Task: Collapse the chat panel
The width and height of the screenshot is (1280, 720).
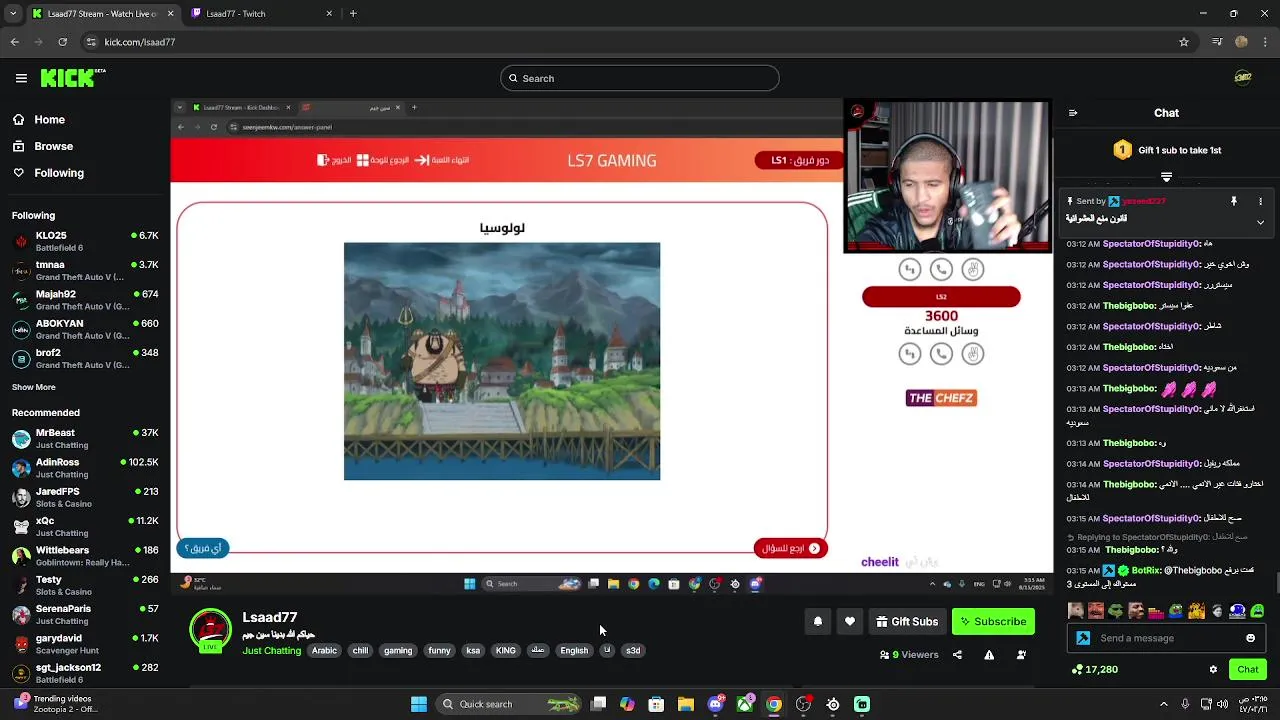Action: (1073, 113)
